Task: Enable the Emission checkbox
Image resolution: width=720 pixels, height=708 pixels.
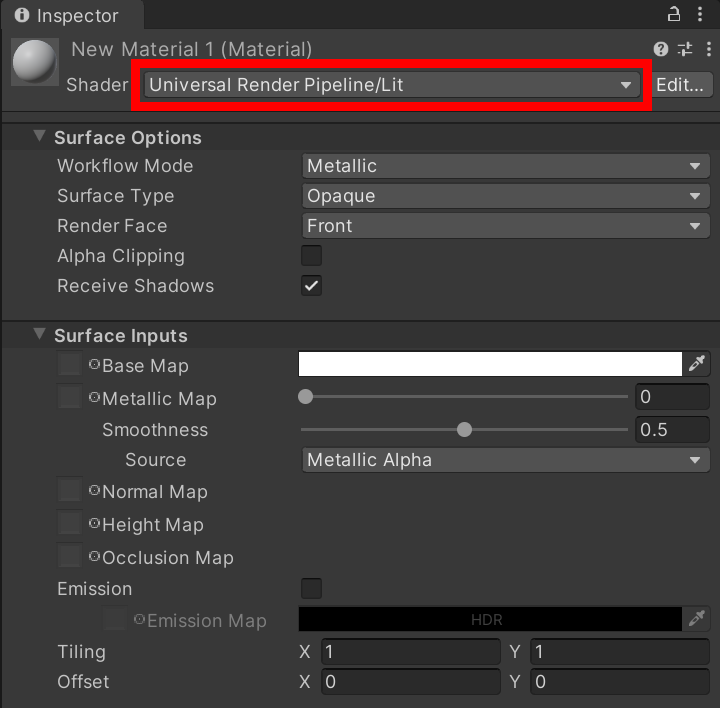Action: tap(311, 588)
